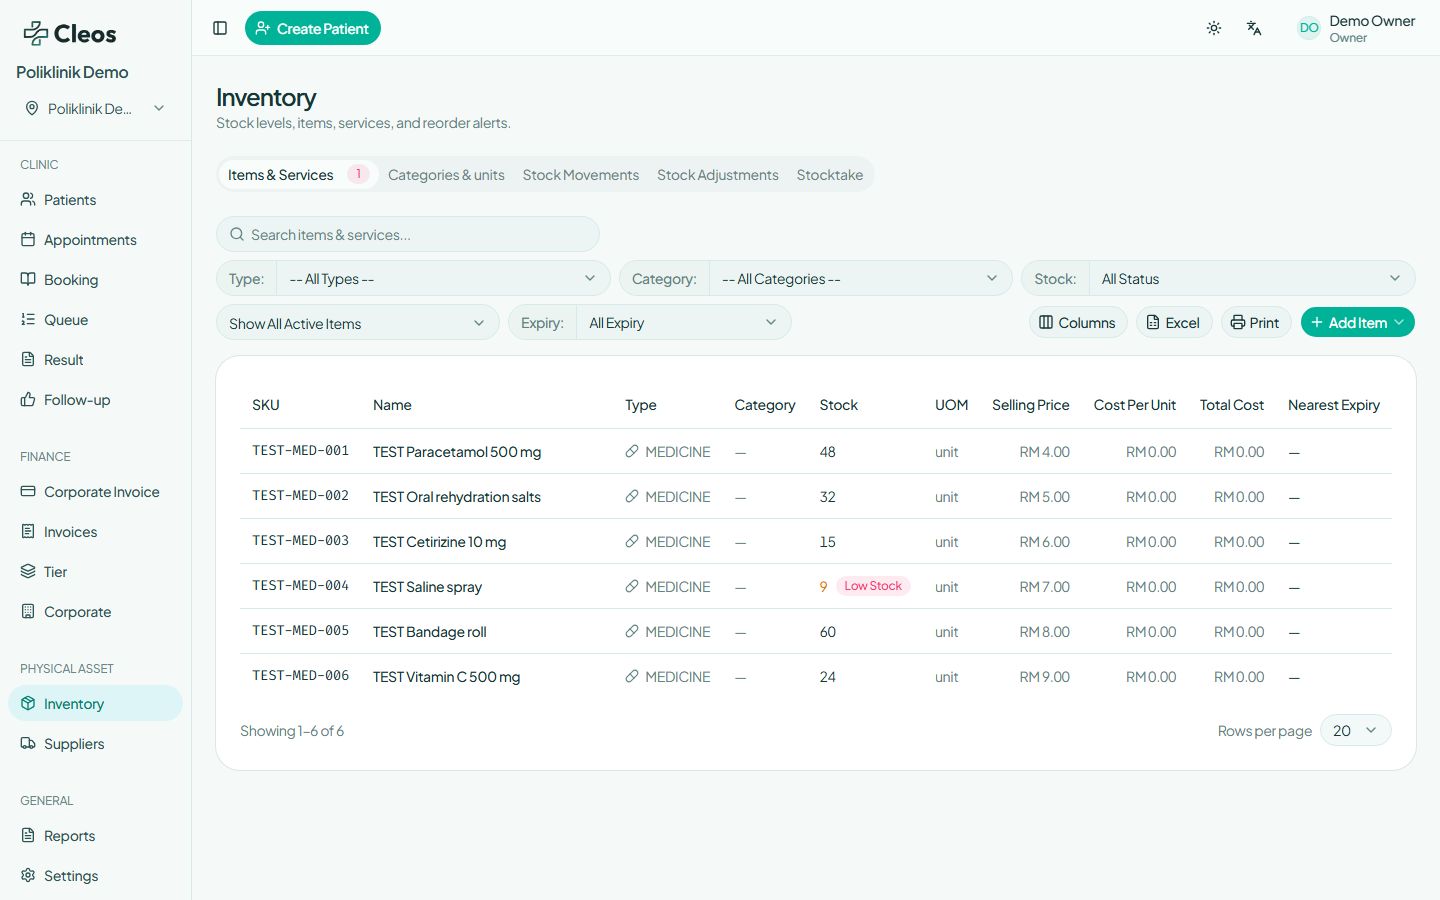Open Suppliers in sidebar
Screen dimensions: 1440x900
pos(95,744)
